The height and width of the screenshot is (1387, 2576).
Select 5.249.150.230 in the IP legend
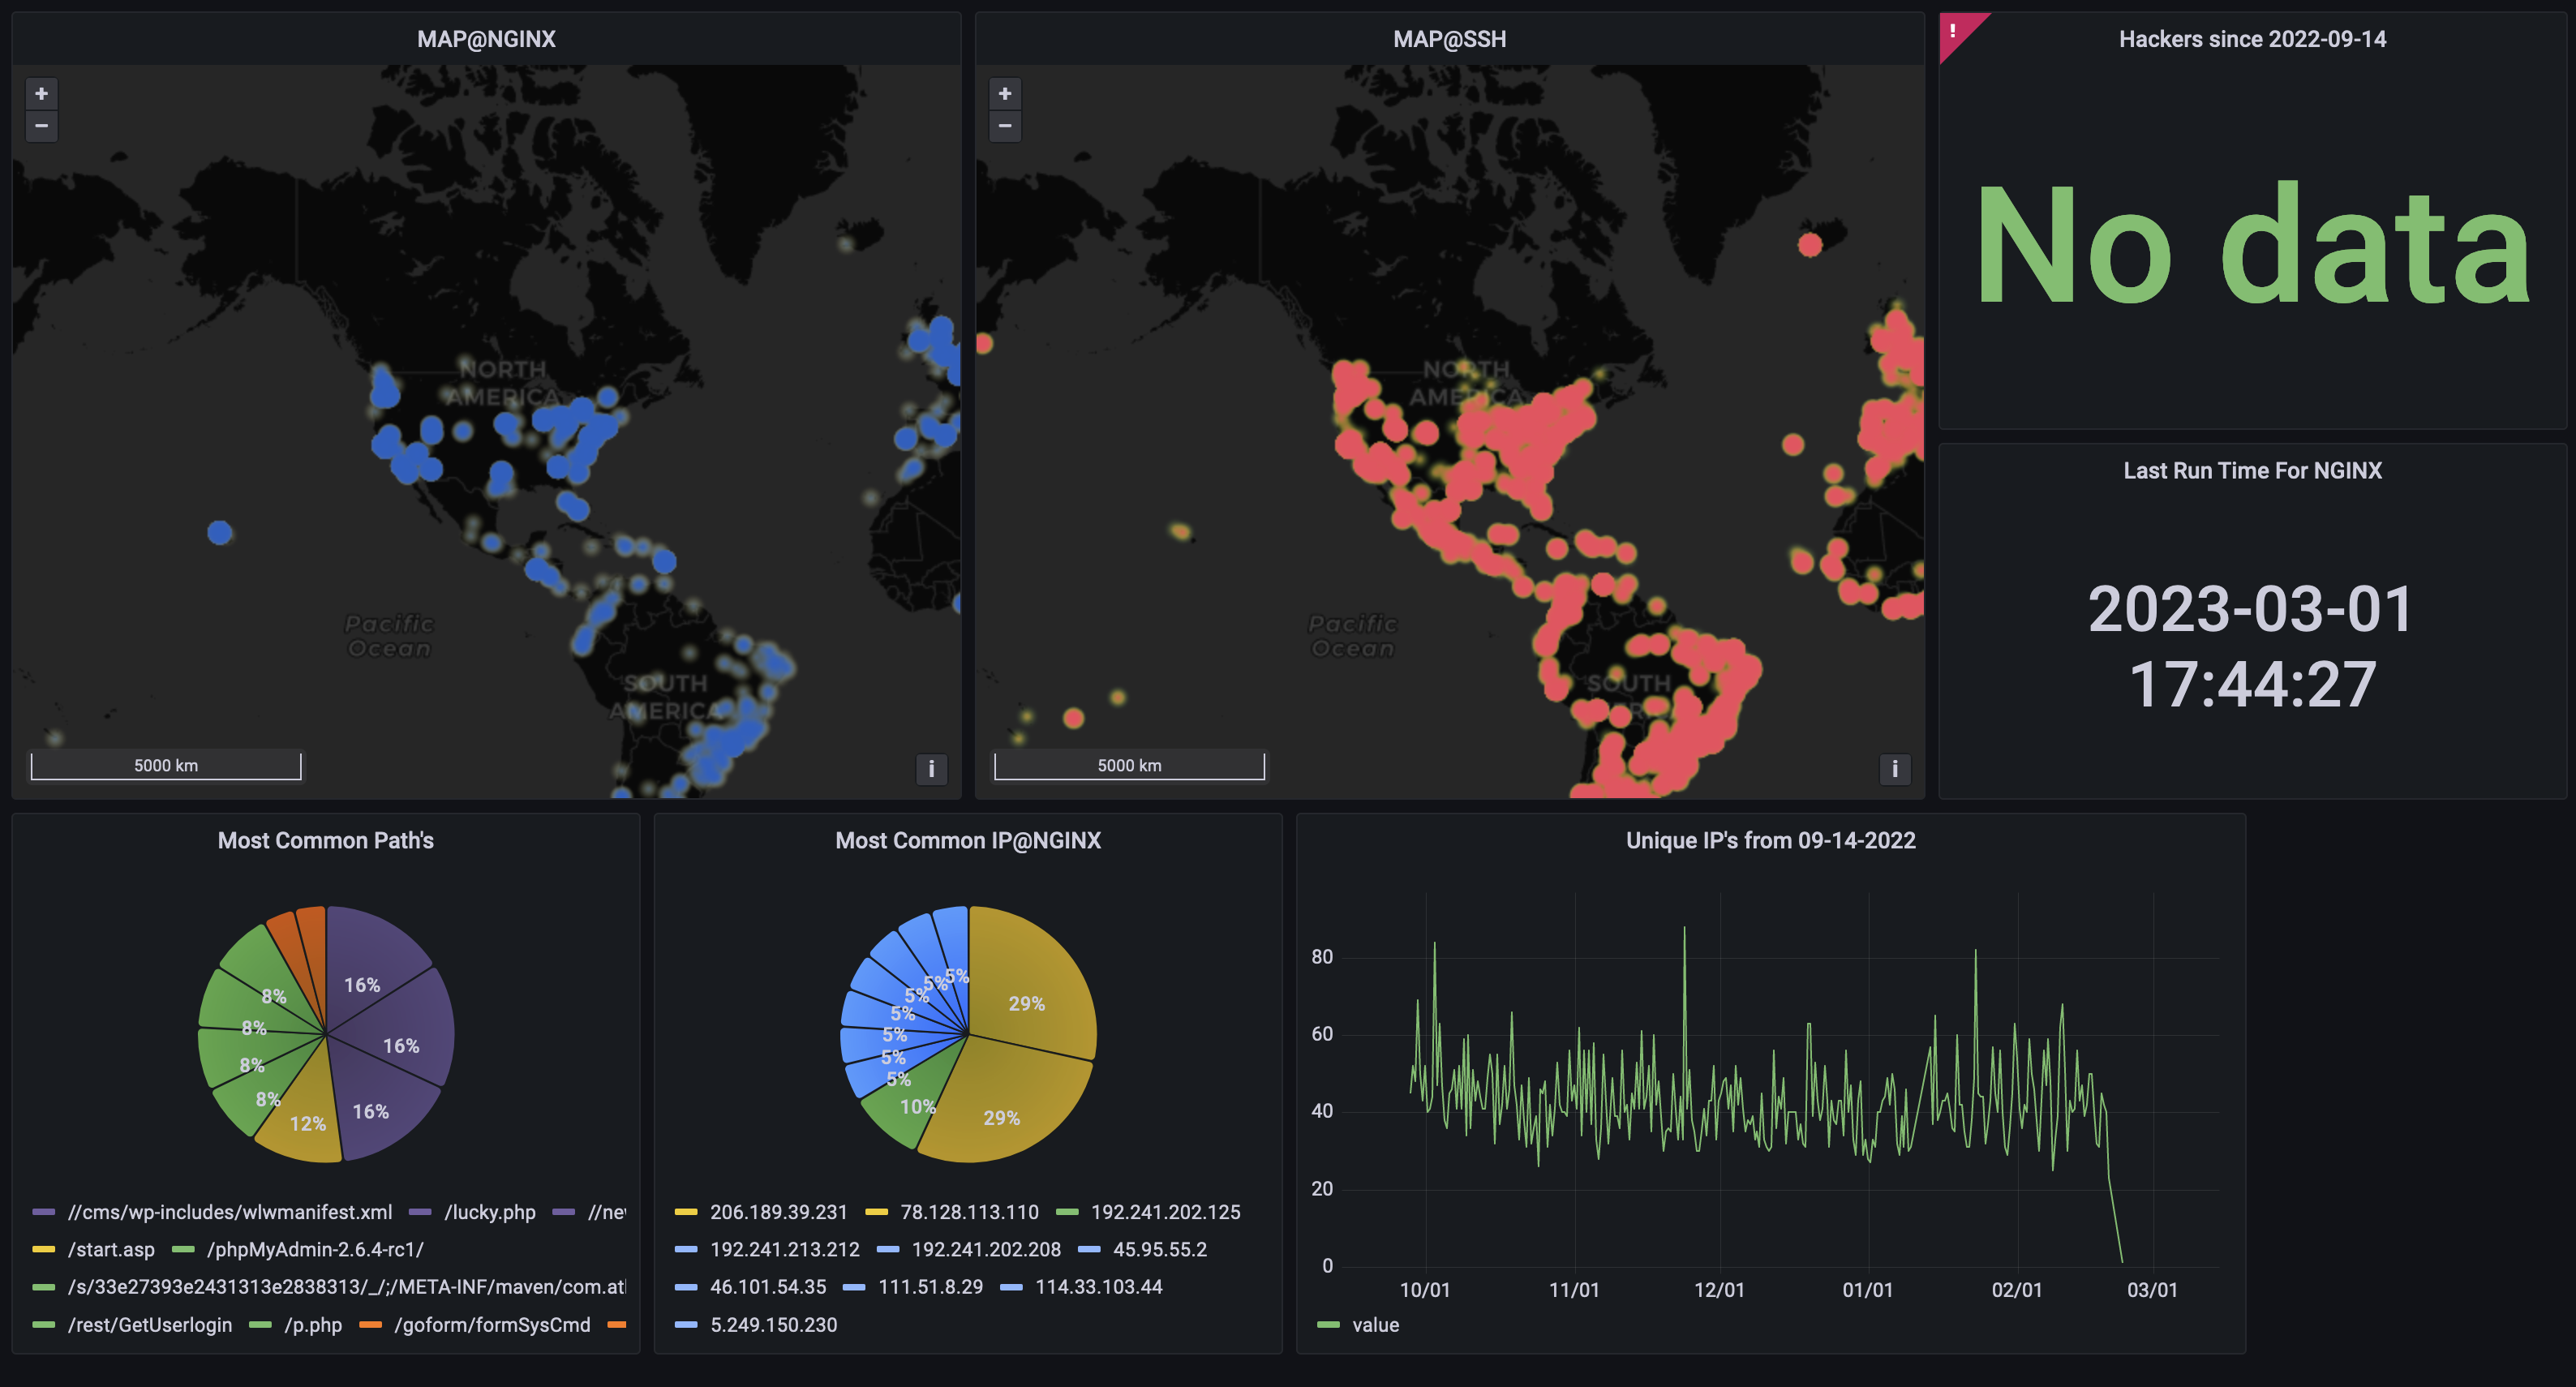click(x=773, y=1324)
